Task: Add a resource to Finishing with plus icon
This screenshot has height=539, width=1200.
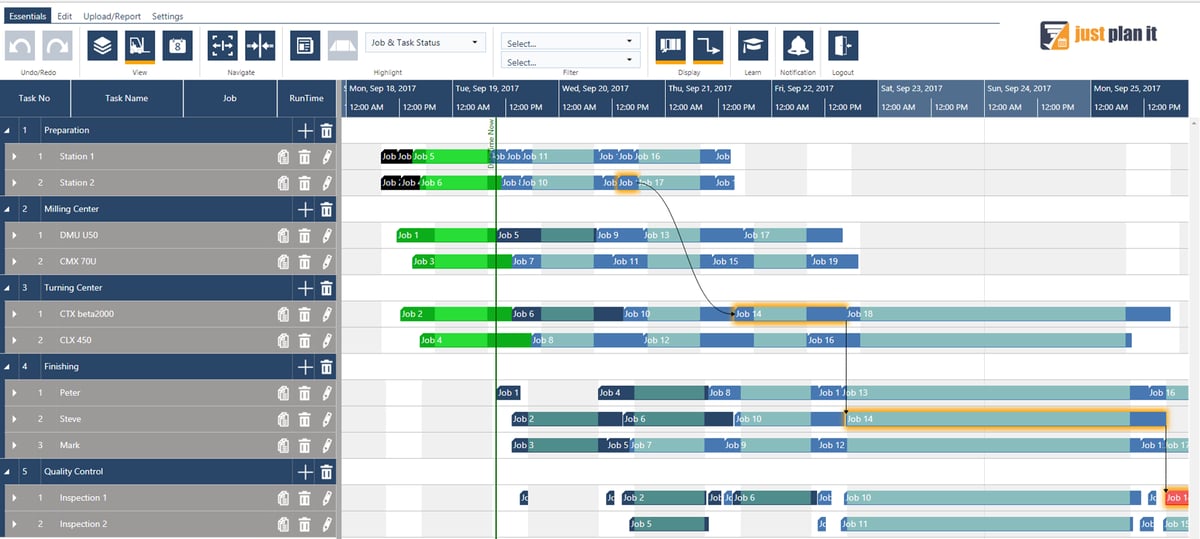Action: [305, 367]
